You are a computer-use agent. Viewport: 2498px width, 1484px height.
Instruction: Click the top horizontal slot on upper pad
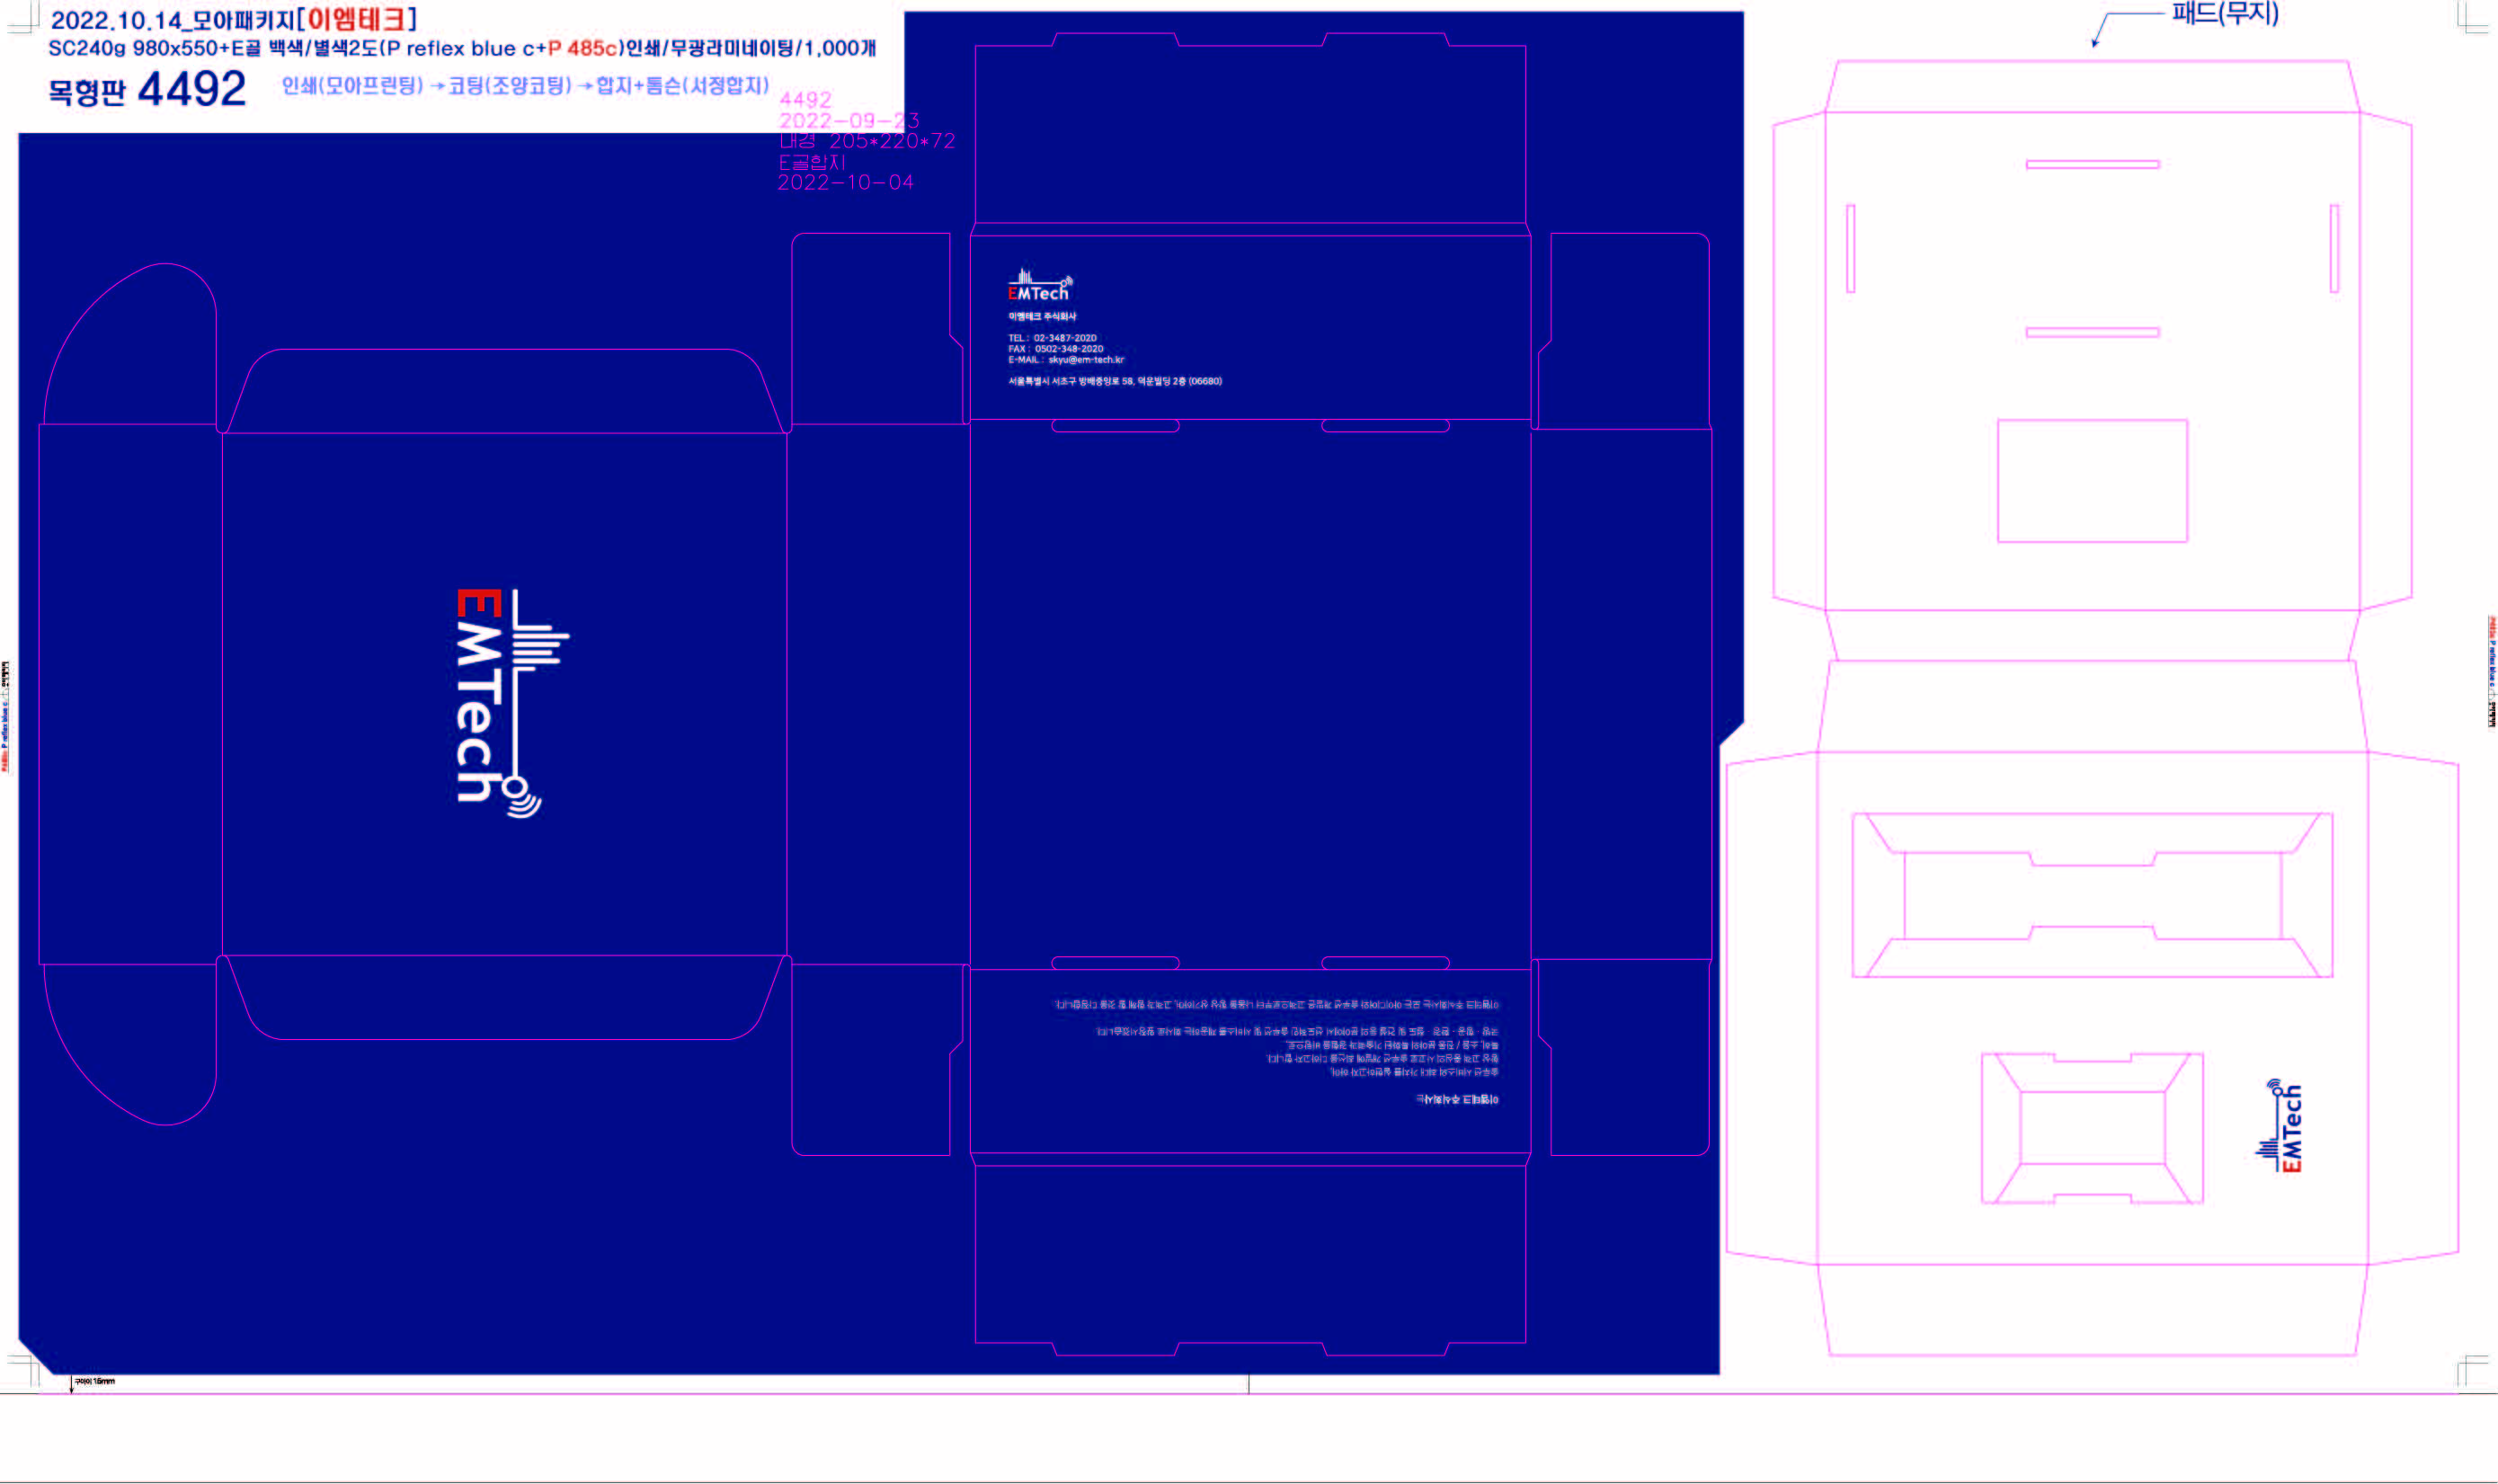coord(2092,164)
